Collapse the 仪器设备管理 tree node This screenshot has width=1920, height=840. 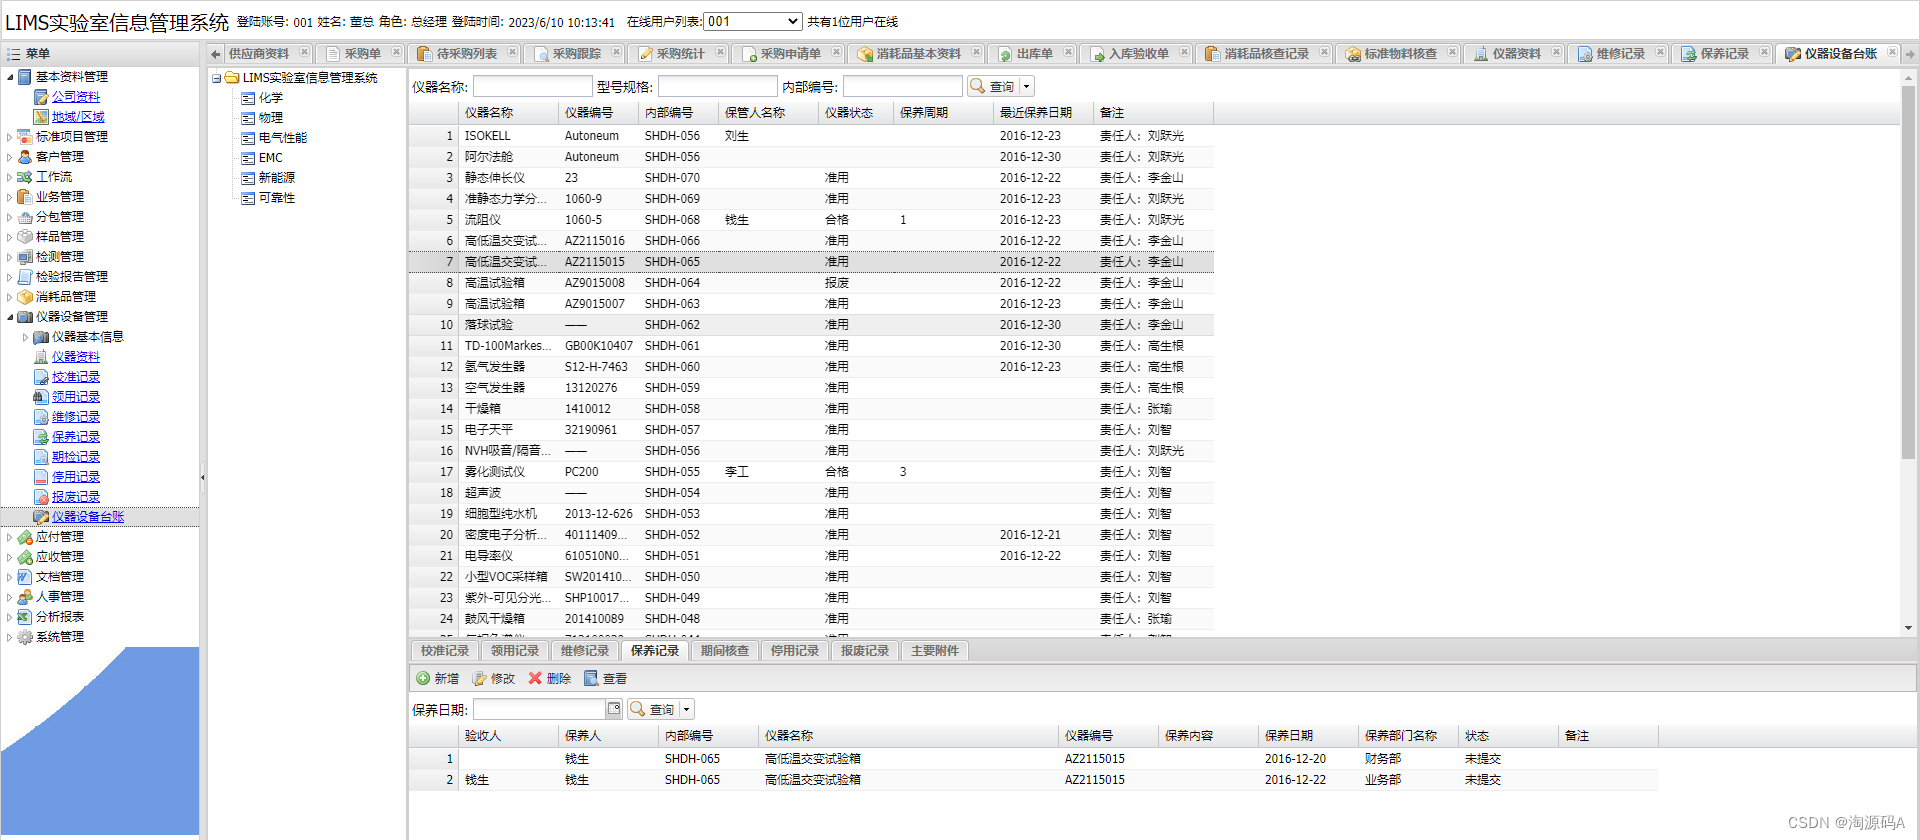click(x=10, y=317)
